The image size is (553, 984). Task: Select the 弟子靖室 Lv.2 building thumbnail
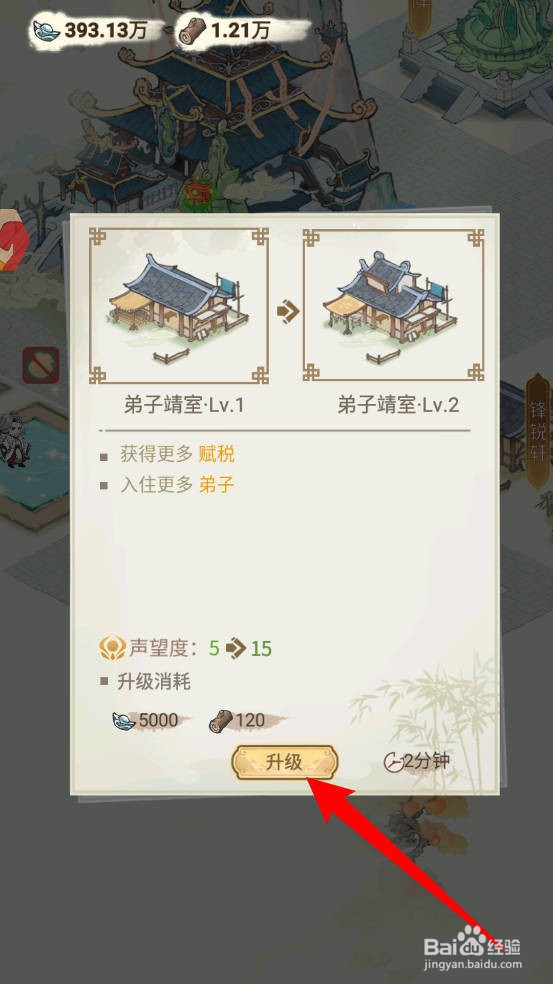coord(394,306)
